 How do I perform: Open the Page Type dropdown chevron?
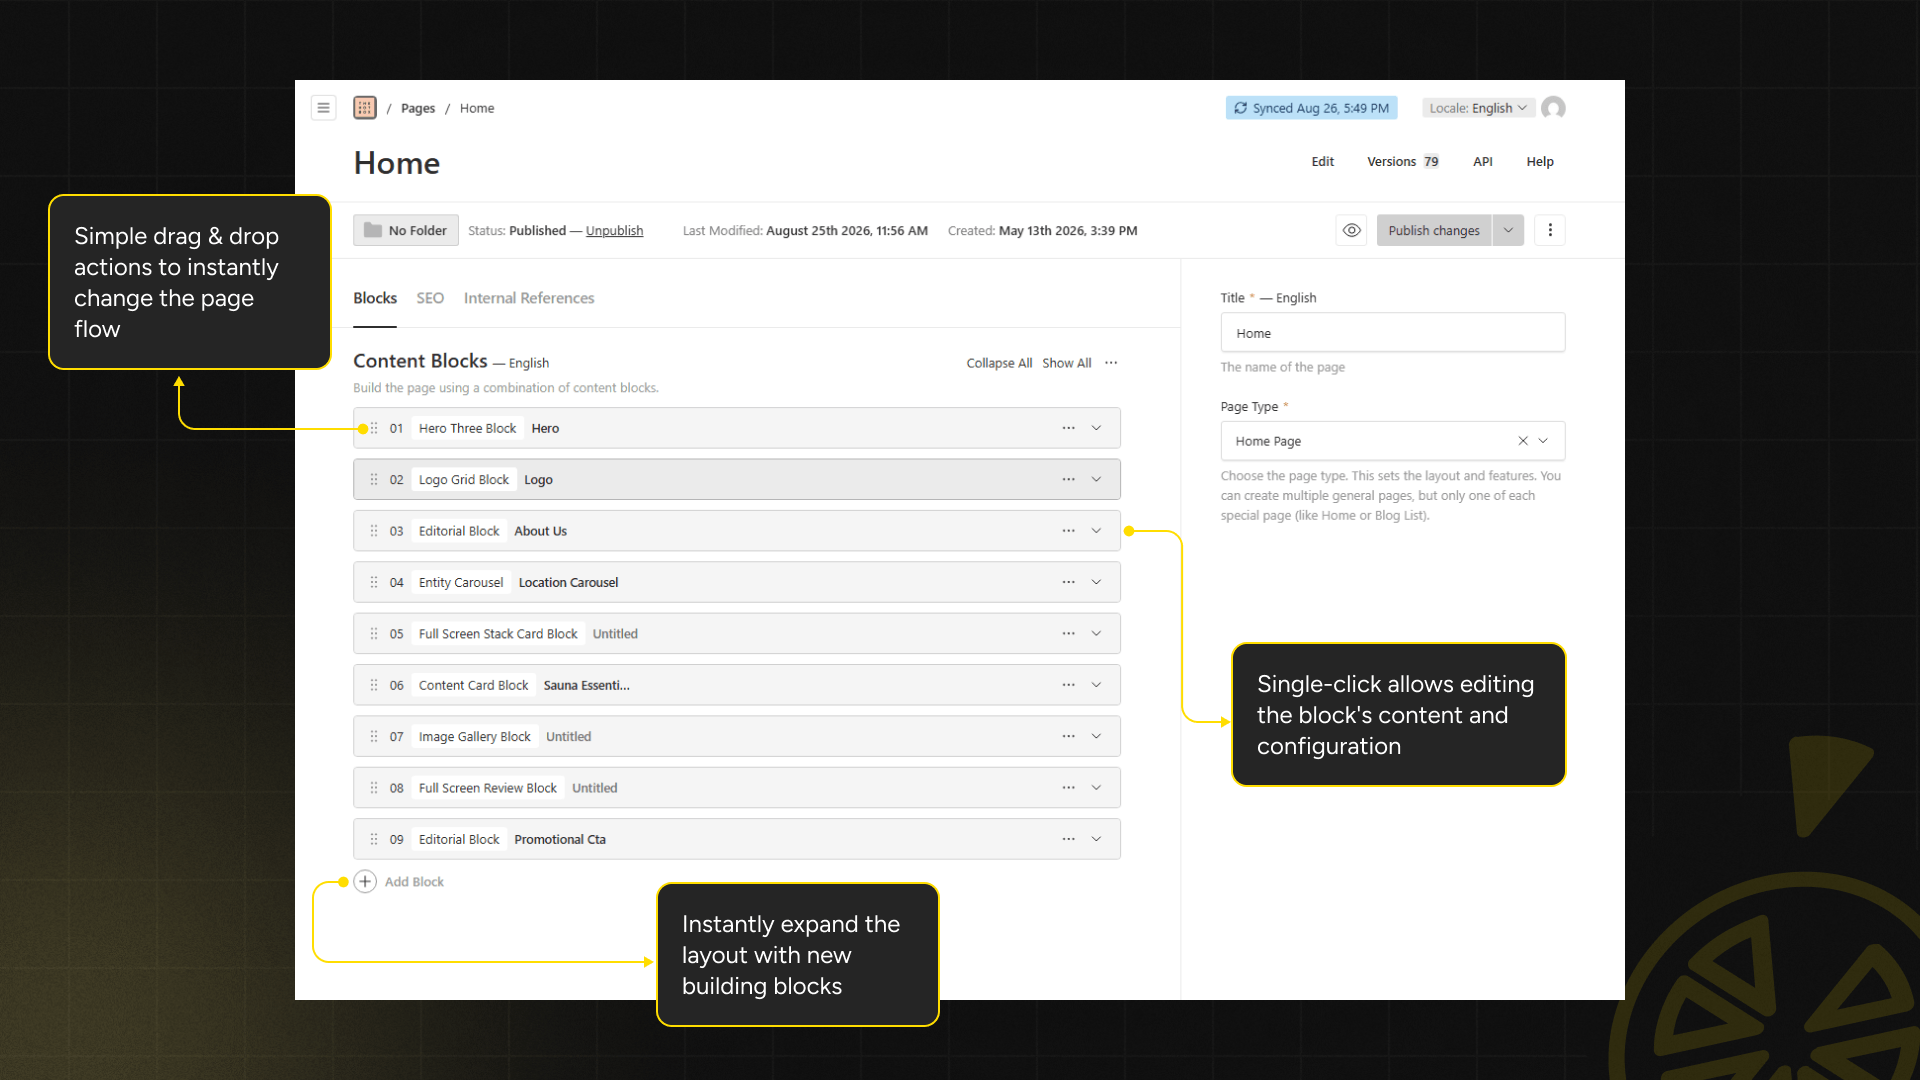1544,441
